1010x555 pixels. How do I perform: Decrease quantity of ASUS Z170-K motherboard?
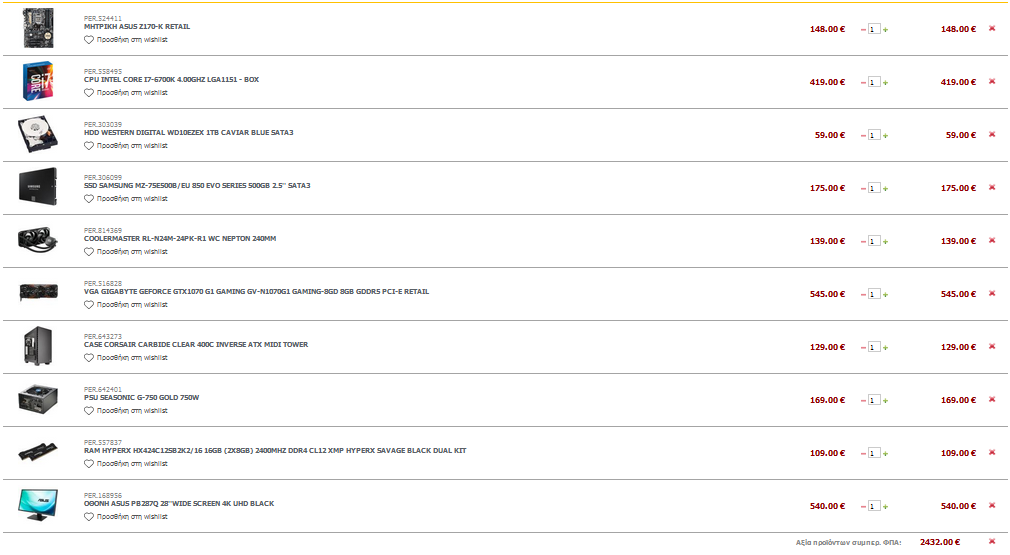pyautogui.click(x=863, y=30)
